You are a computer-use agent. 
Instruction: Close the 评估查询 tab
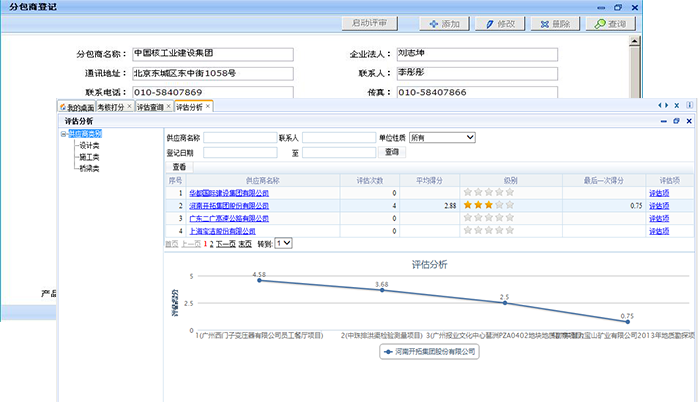[x=169, y=106]
